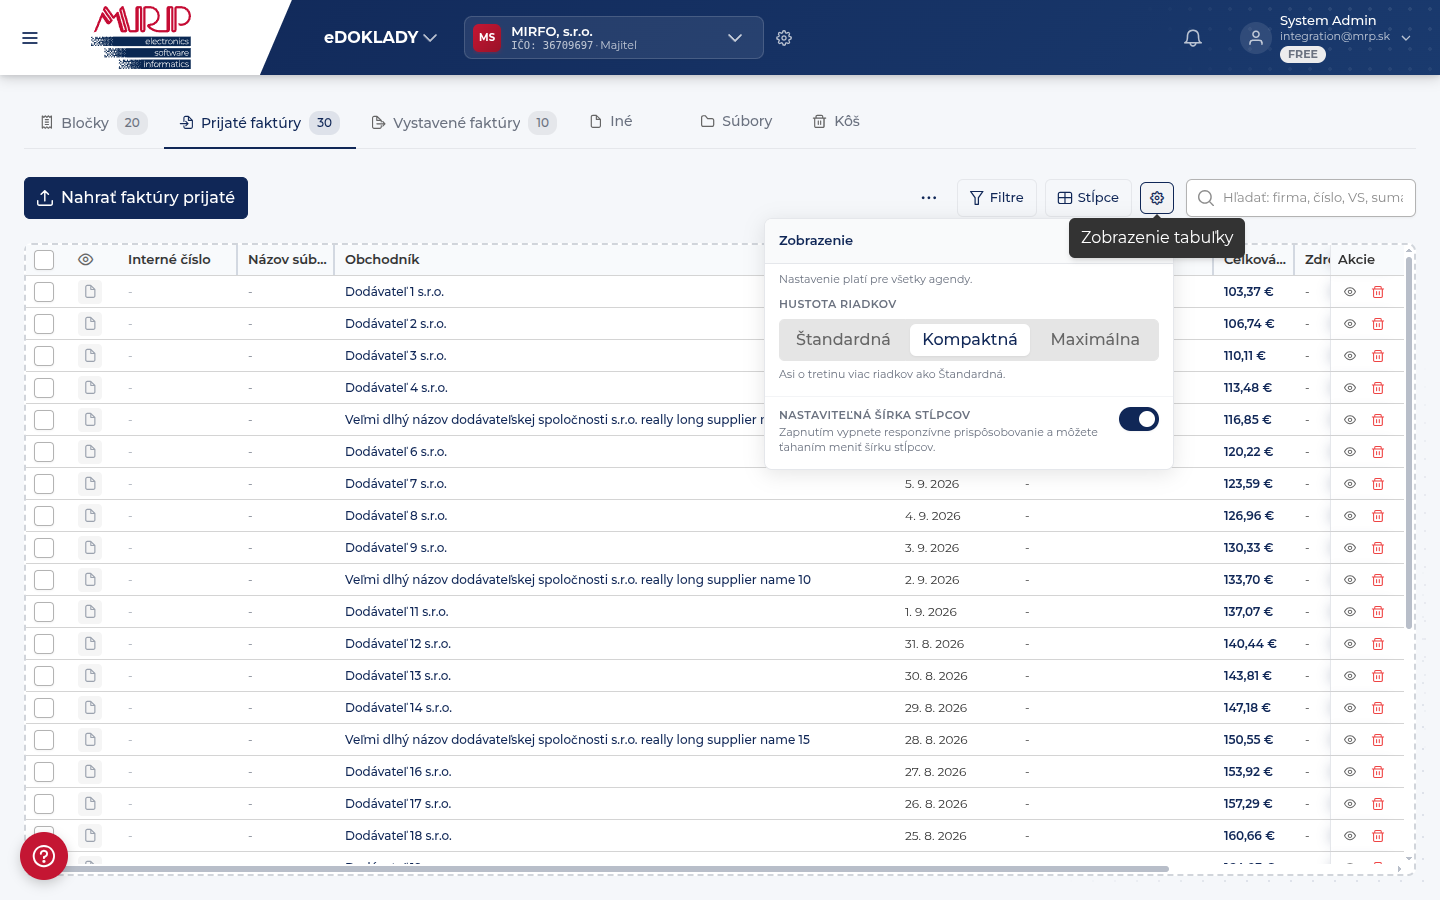
Task: Check the Dodávateľ 1 s.r.o. row
Action: 44,292
